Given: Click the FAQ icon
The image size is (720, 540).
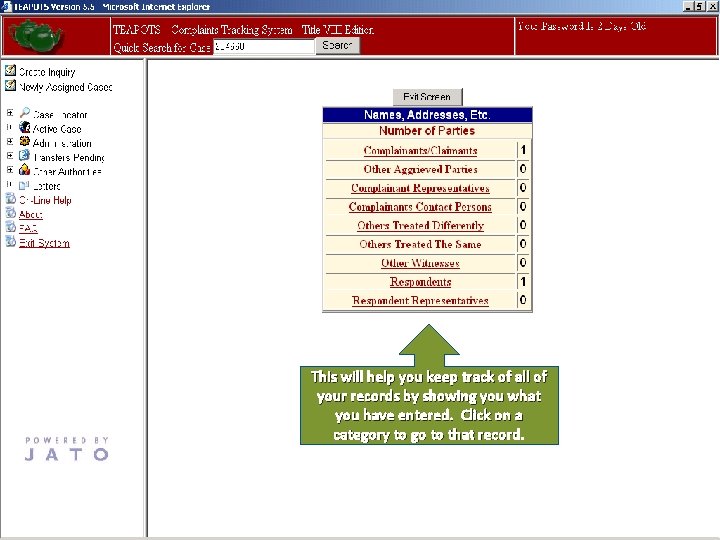Looking at the screenshot, I should tap(11, 227).
